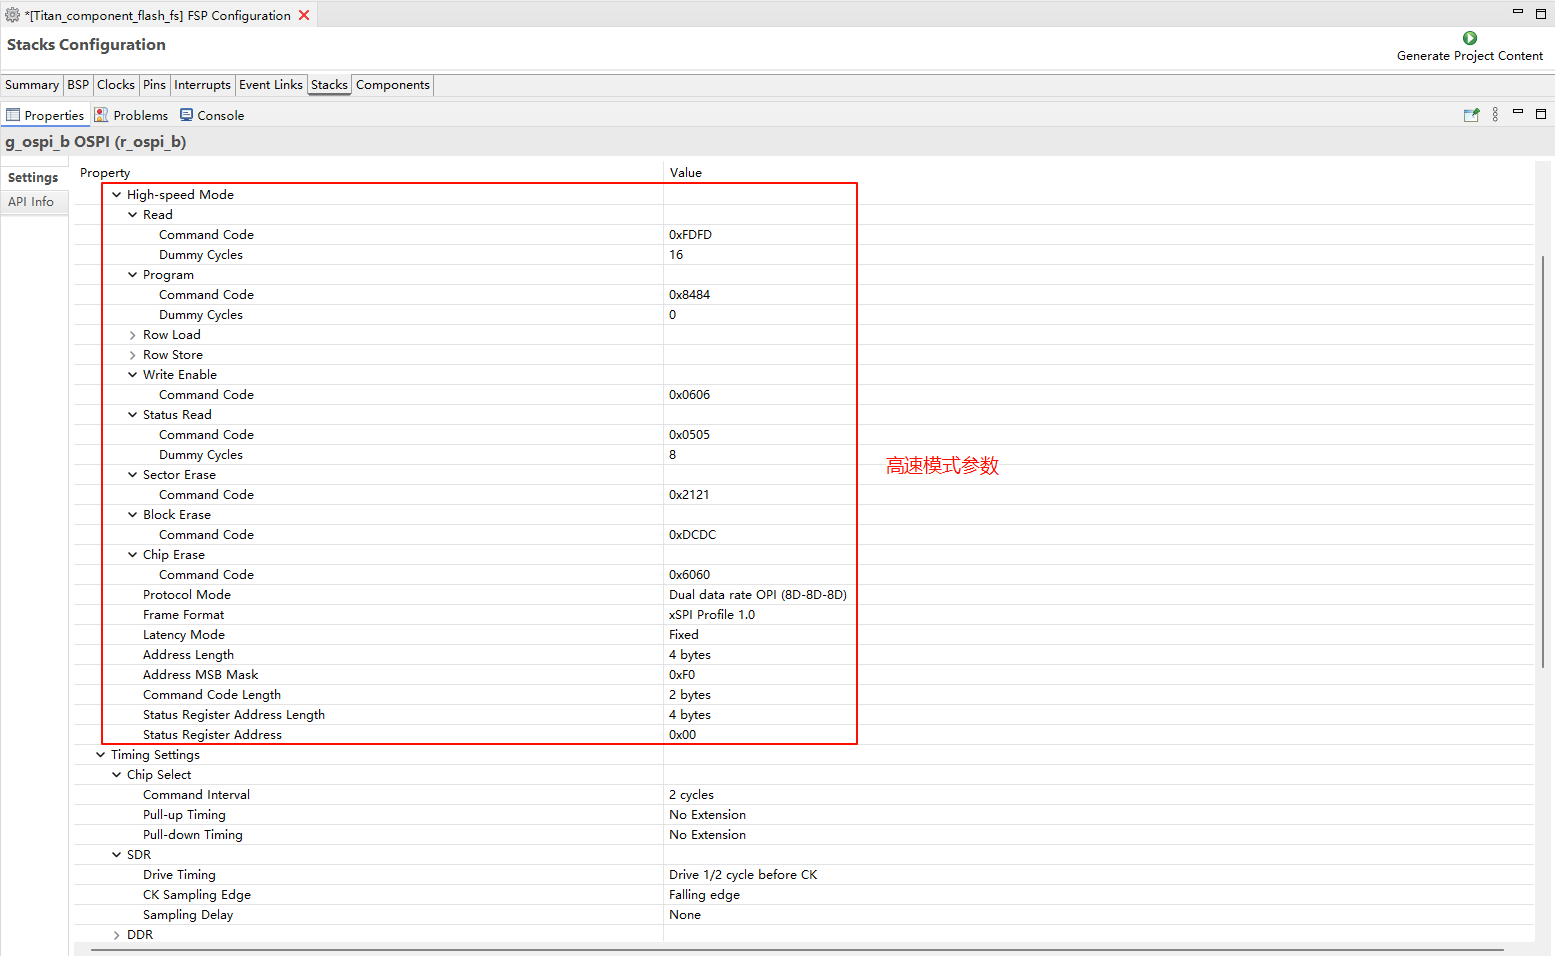Open the Properties panel view menu (three dots)
Image resolution: width=1555 pixels, height=956 pixels.
tap(1495, 115)
